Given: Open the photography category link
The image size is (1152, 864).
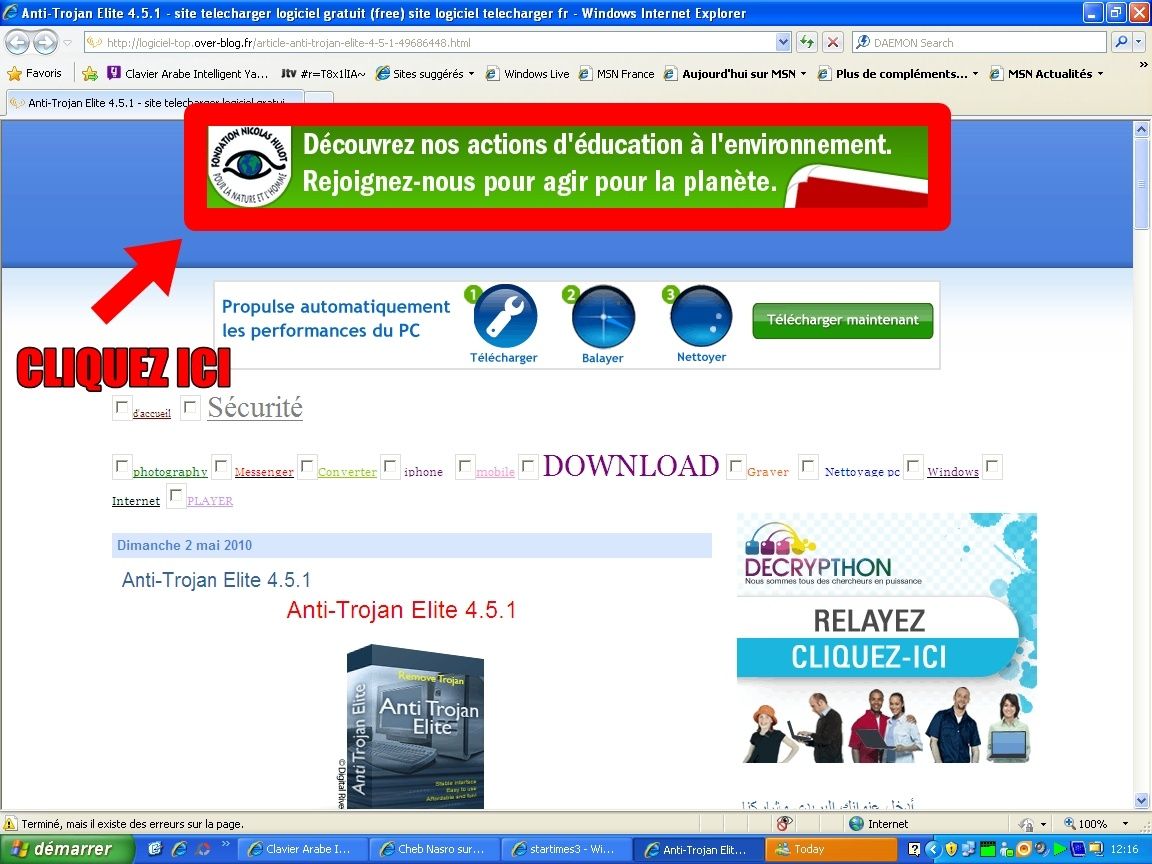Looking at the screenshot, I should coord(170,472).
